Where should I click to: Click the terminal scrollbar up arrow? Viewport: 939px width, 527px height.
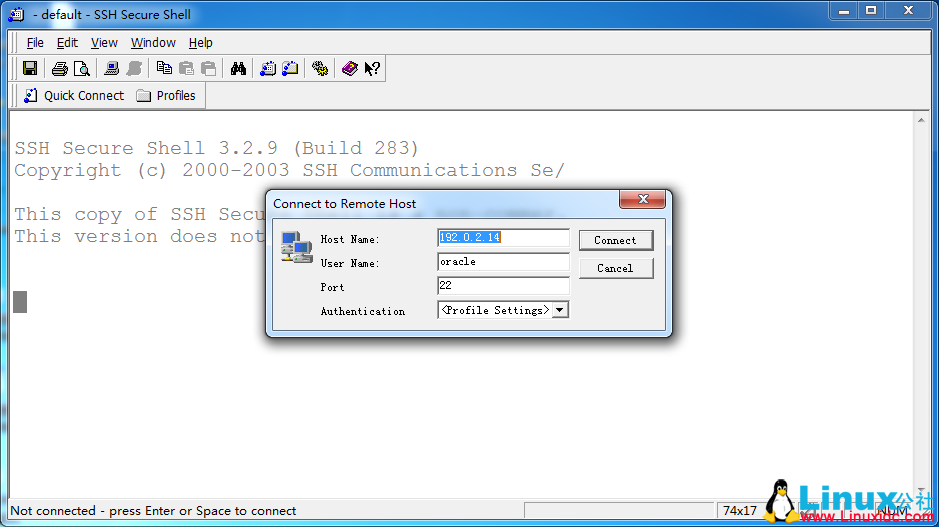tap(921, 120)
